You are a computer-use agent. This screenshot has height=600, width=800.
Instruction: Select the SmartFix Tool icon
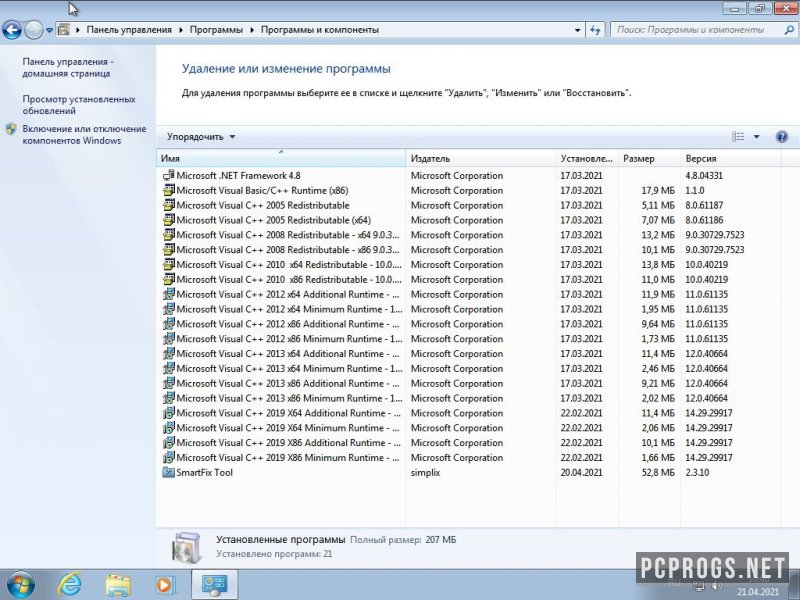point(168,472)
